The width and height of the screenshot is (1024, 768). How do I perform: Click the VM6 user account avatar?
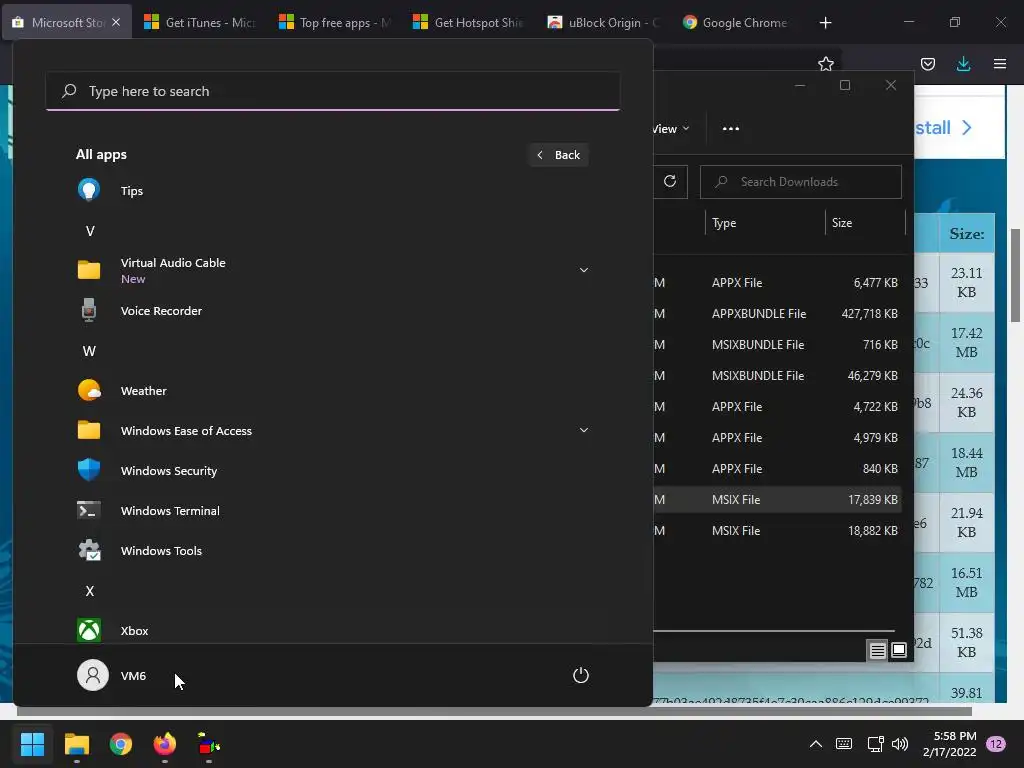[93, 675]
